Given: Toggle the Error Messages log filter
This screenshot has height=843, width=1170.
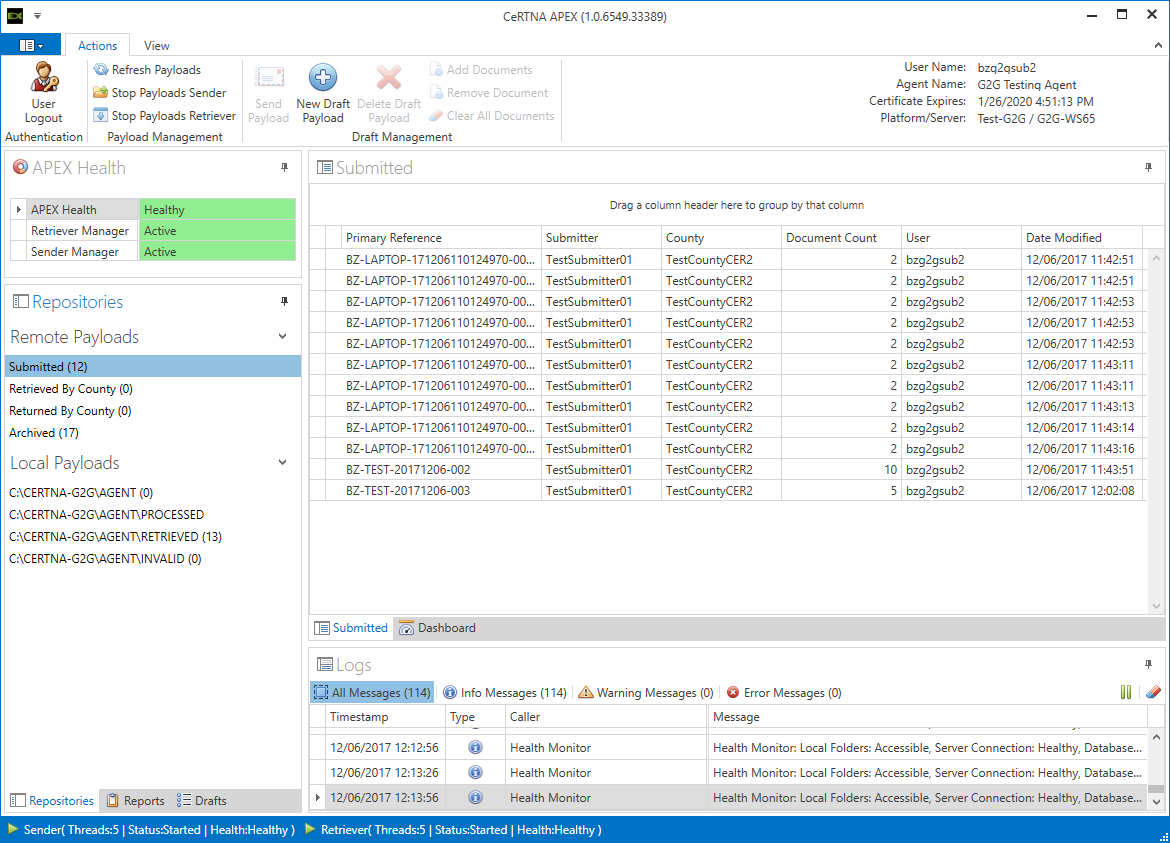Looking at the screenshot, I should pos(784,693).
